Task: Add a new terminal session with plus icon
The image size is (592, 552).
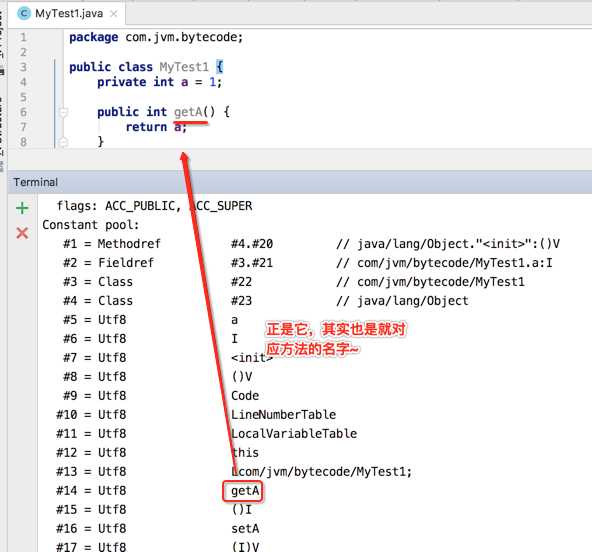Action: [22, 208]
